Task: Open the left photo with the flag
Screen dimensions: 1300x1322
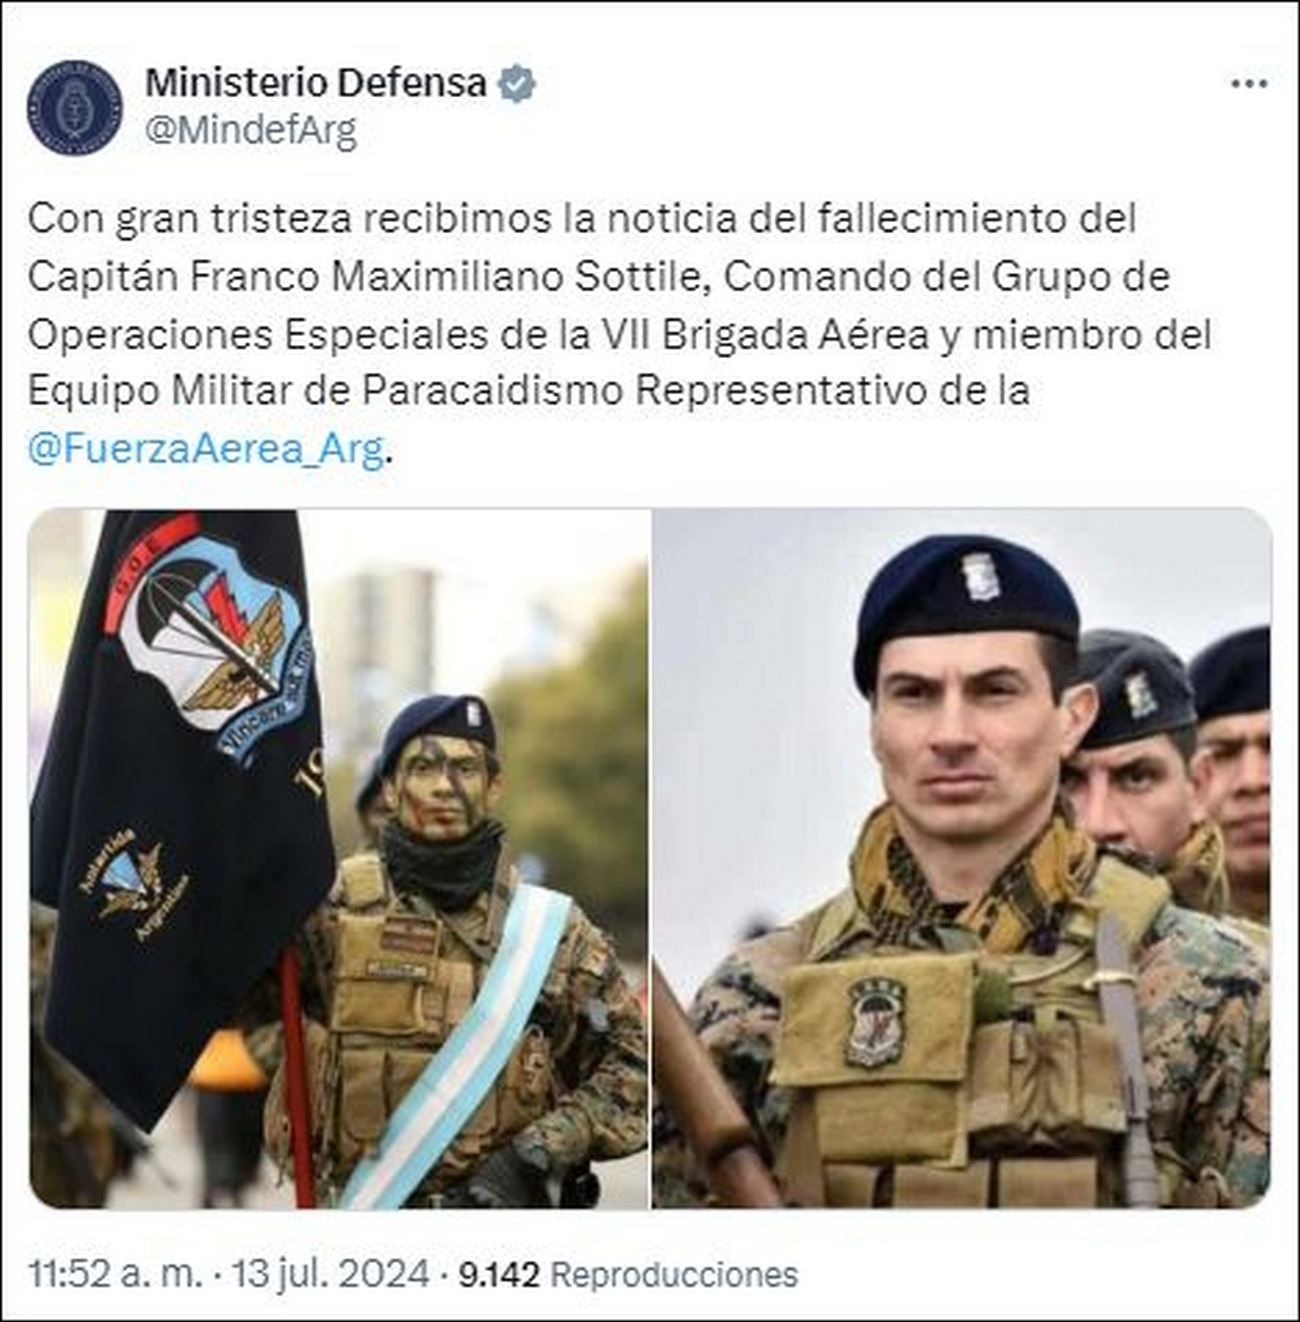Action: 339,859
